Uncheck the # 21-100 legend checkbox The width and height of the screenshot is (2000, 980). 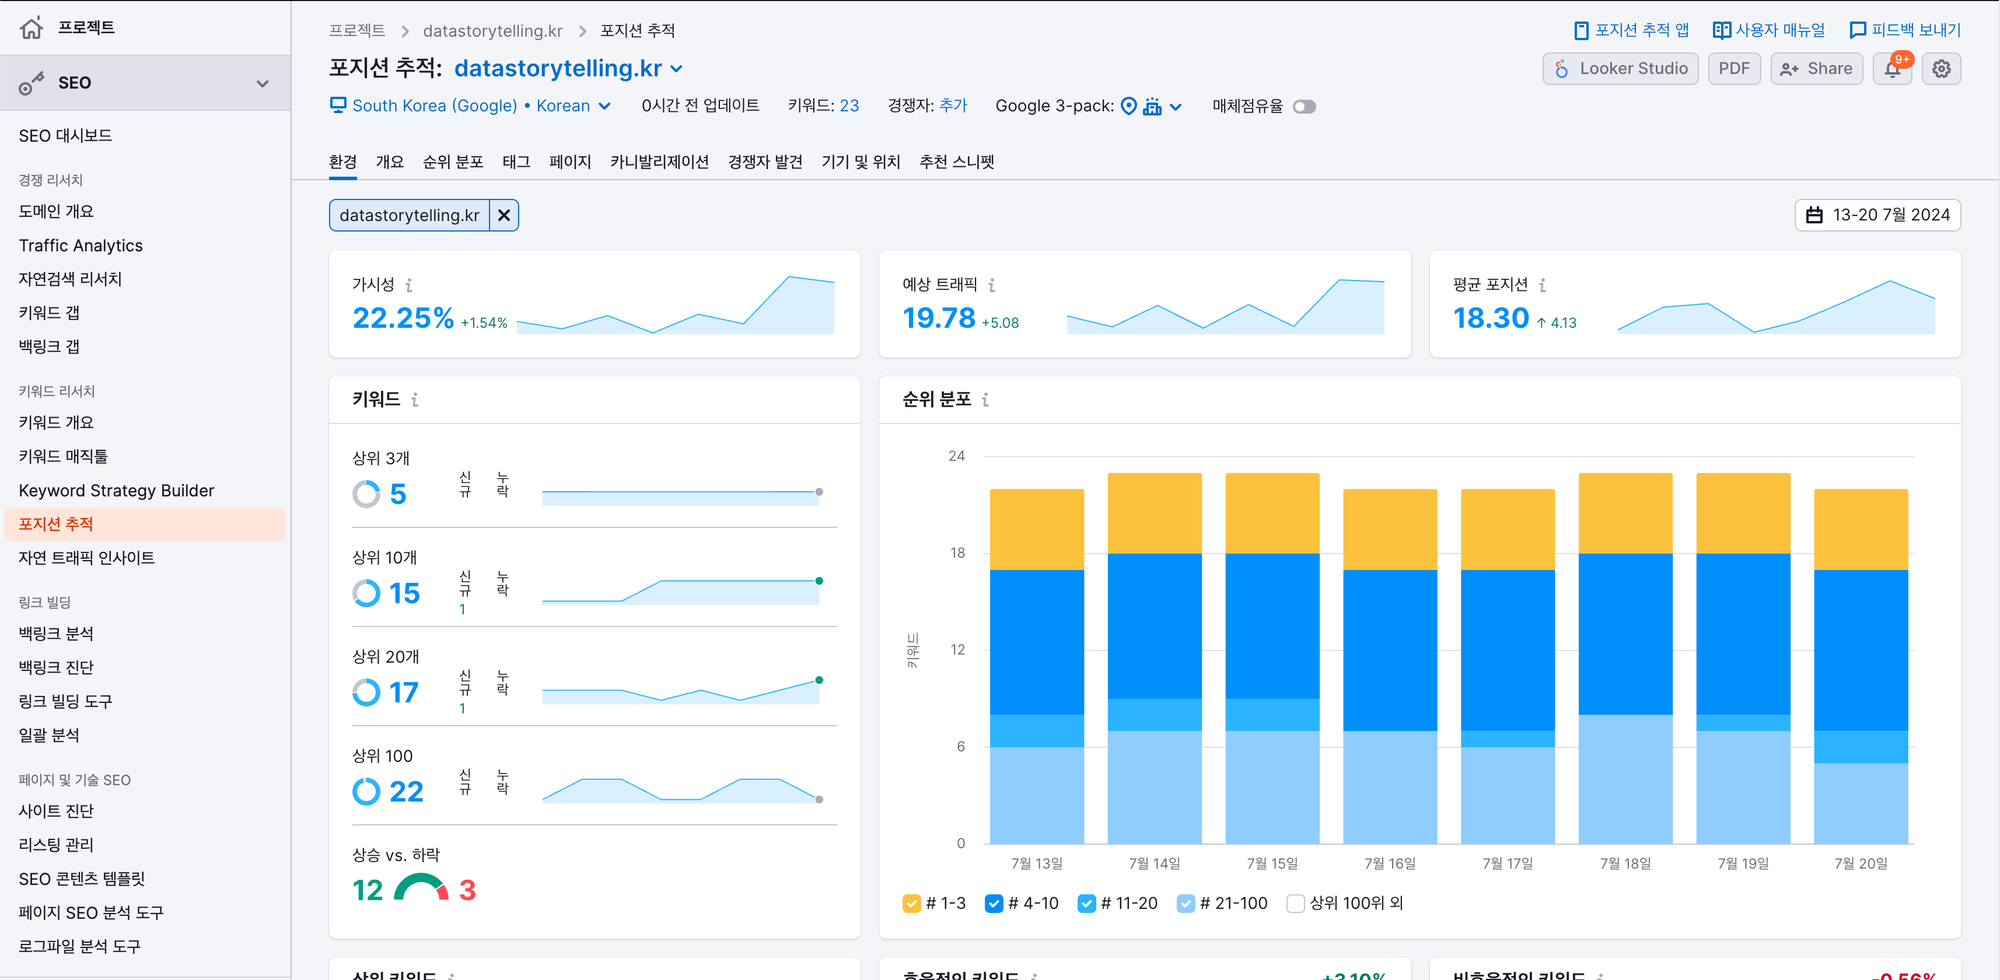tap(1186, 904)
